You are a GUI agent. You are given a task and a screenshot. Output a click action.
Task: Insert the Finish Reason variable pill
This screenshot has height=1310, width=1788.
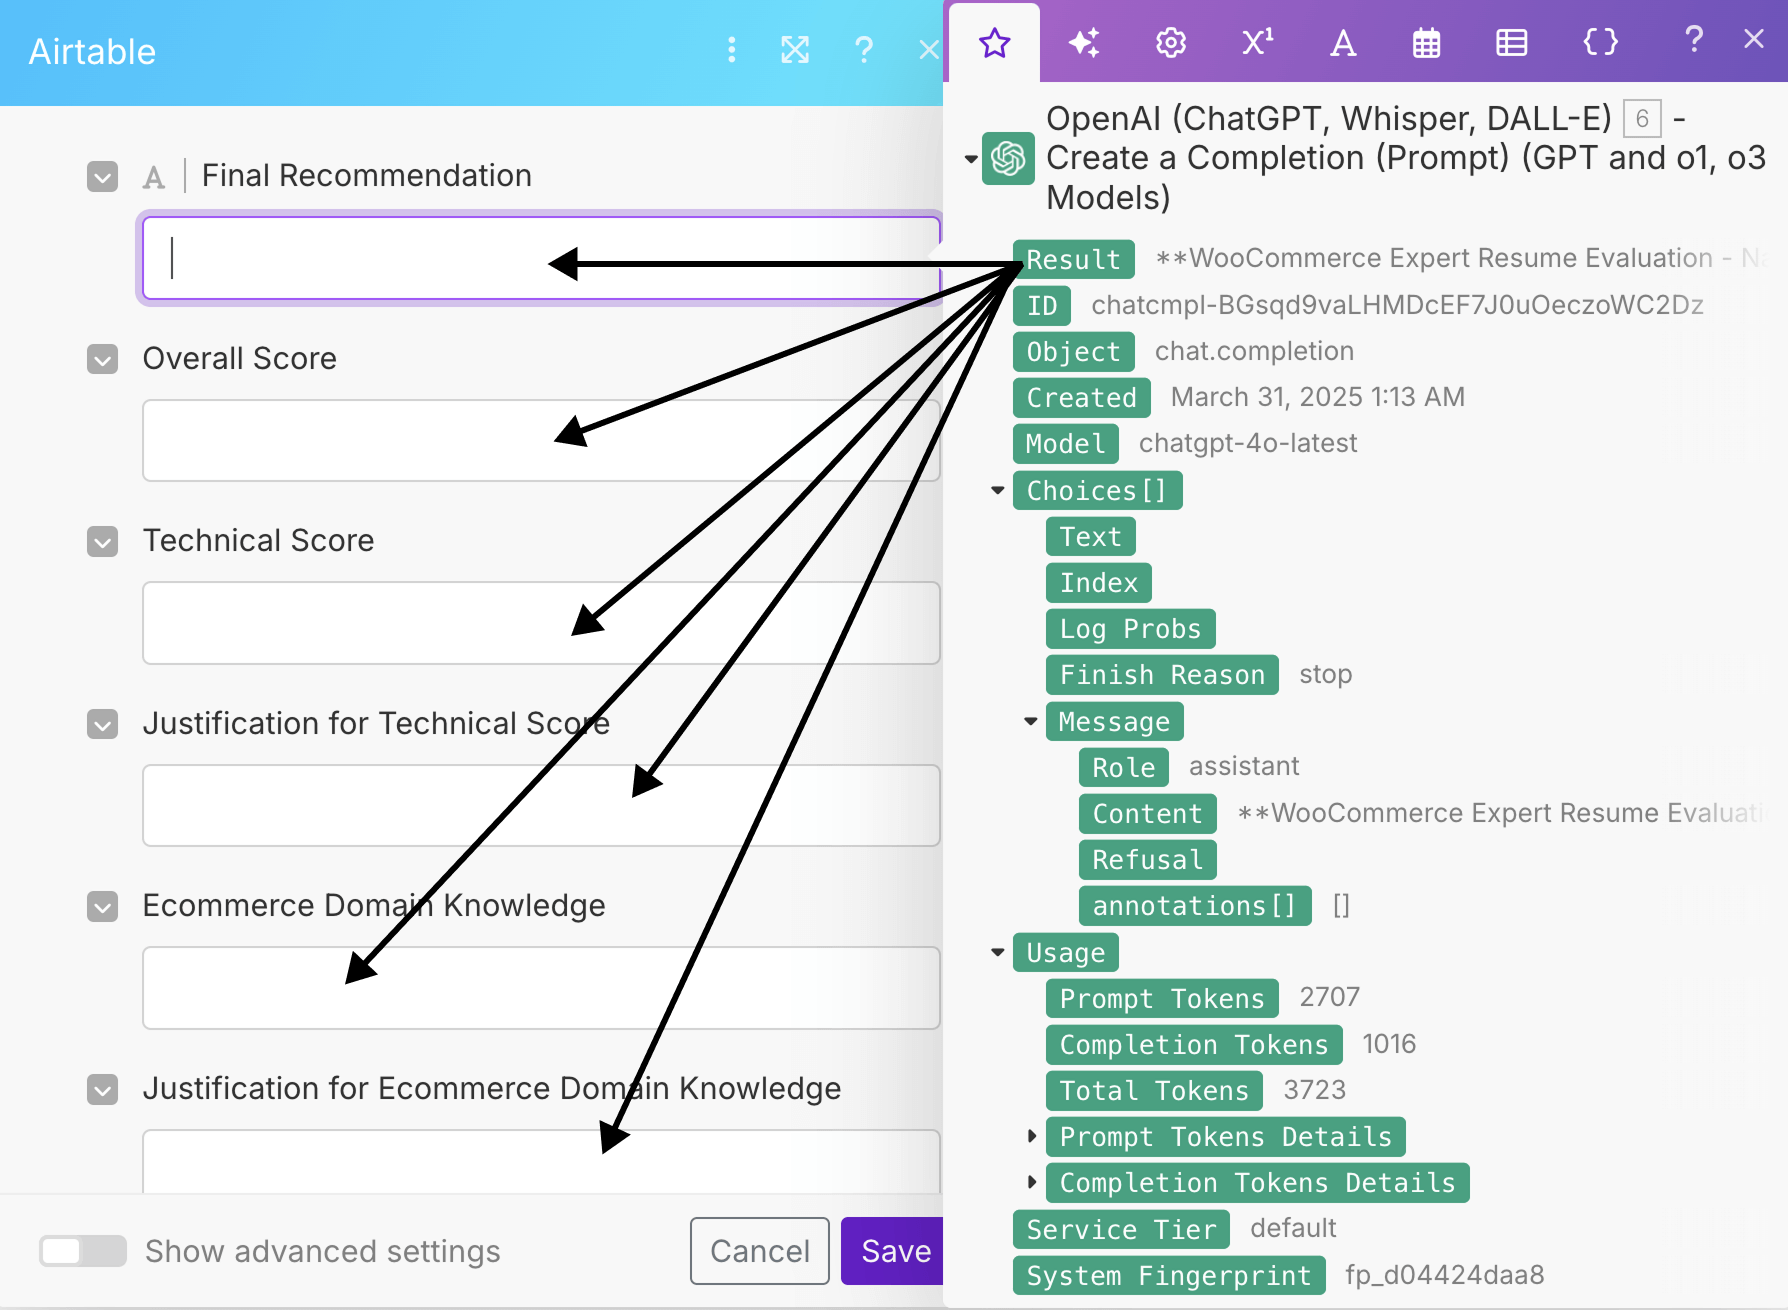(x=1162, y=674)
